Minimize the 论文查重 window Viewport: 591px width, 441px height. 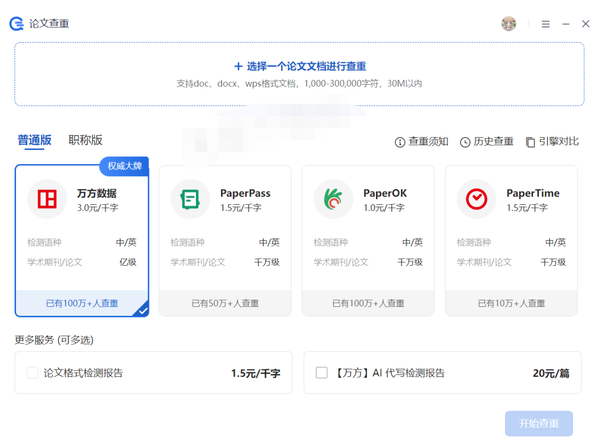(566, 24)
